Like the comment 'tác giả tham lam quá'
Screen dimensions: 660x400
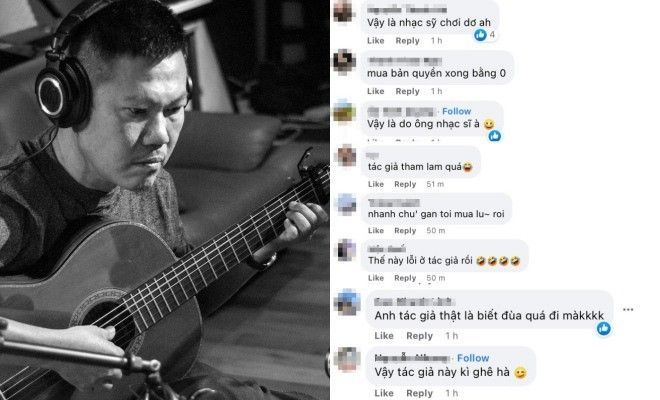[375, 184]
